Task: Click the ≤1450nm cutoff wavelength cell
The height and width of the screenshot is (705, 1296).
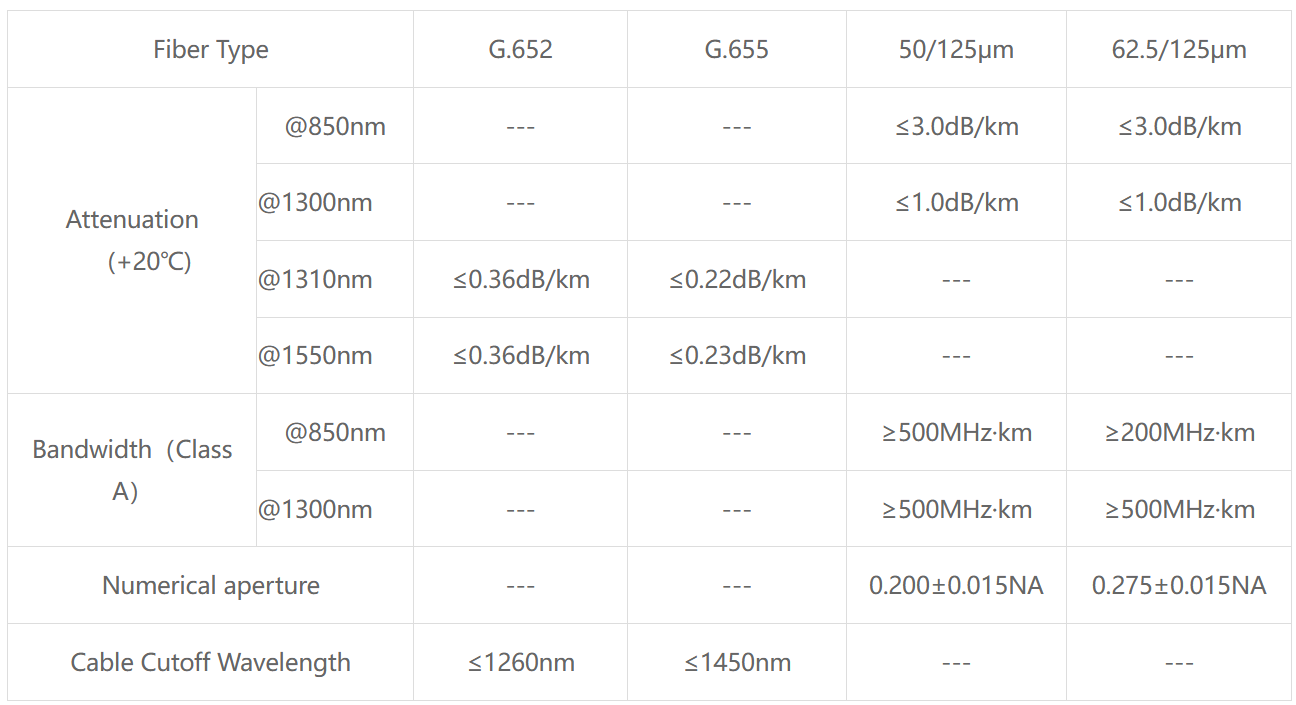Action: pyautogui.click(x=737, y=662)
